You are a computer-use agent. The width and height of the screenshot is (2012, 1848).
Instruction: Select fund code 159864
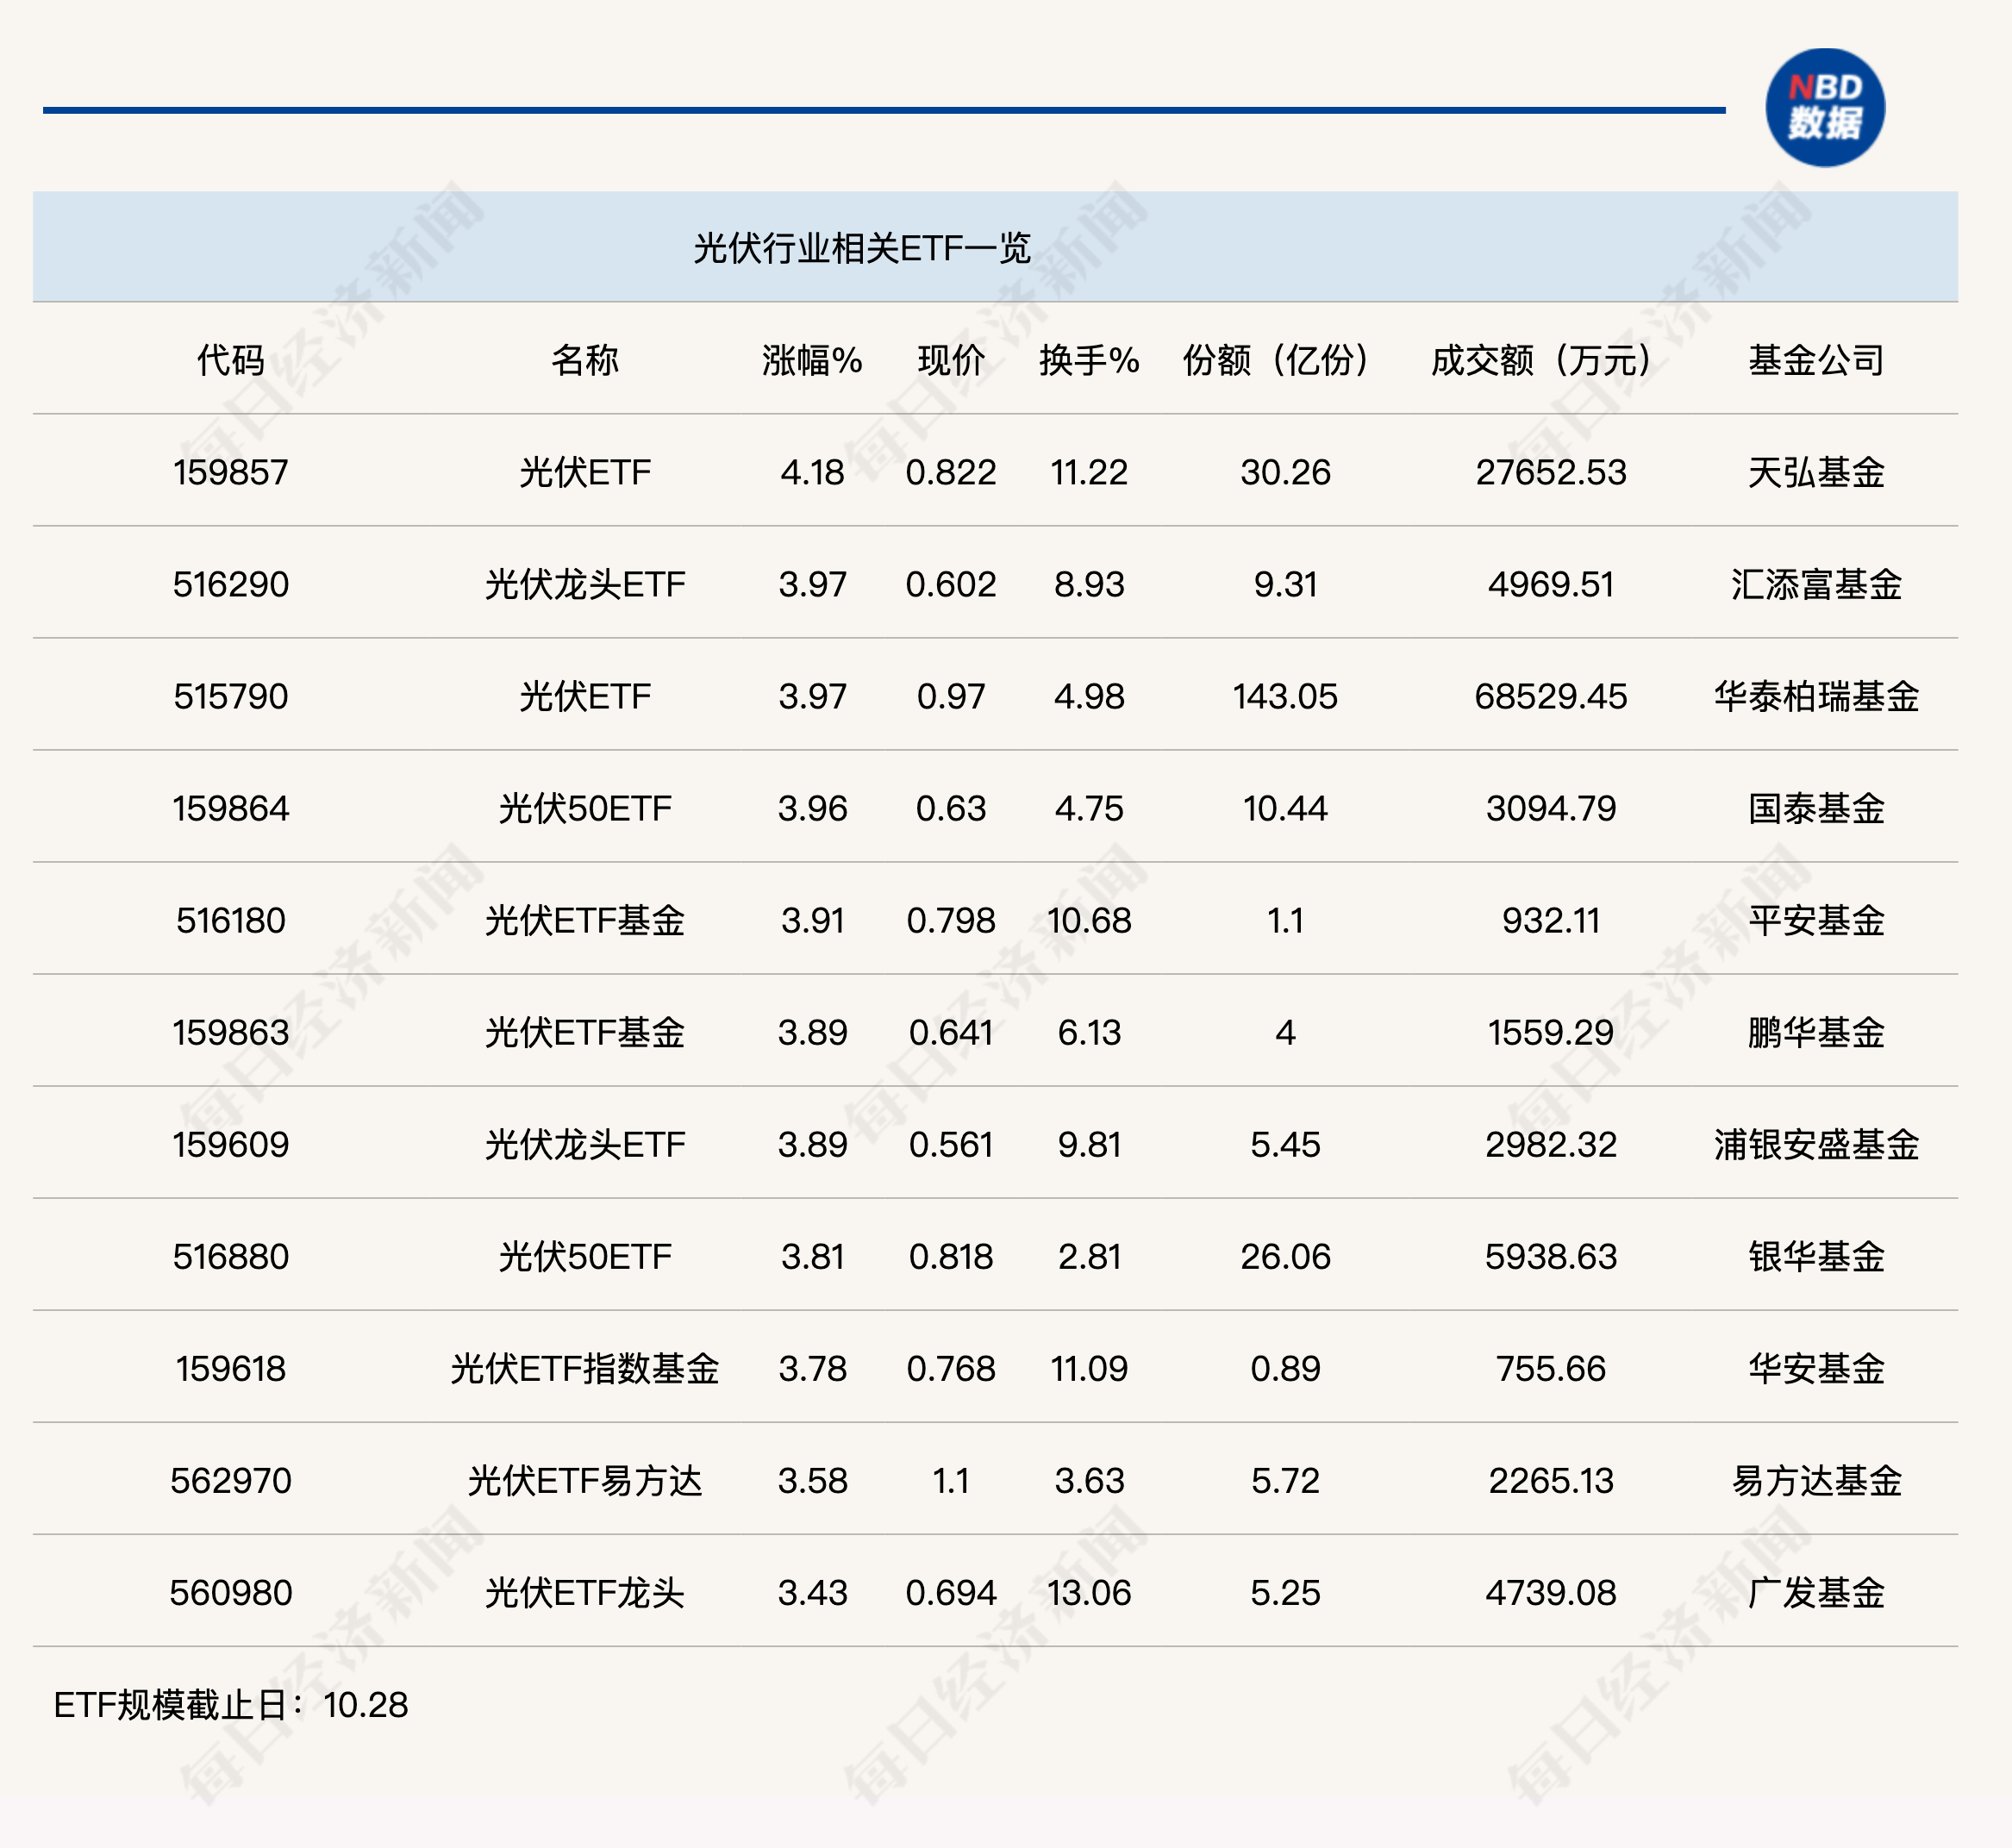[230, 808]
